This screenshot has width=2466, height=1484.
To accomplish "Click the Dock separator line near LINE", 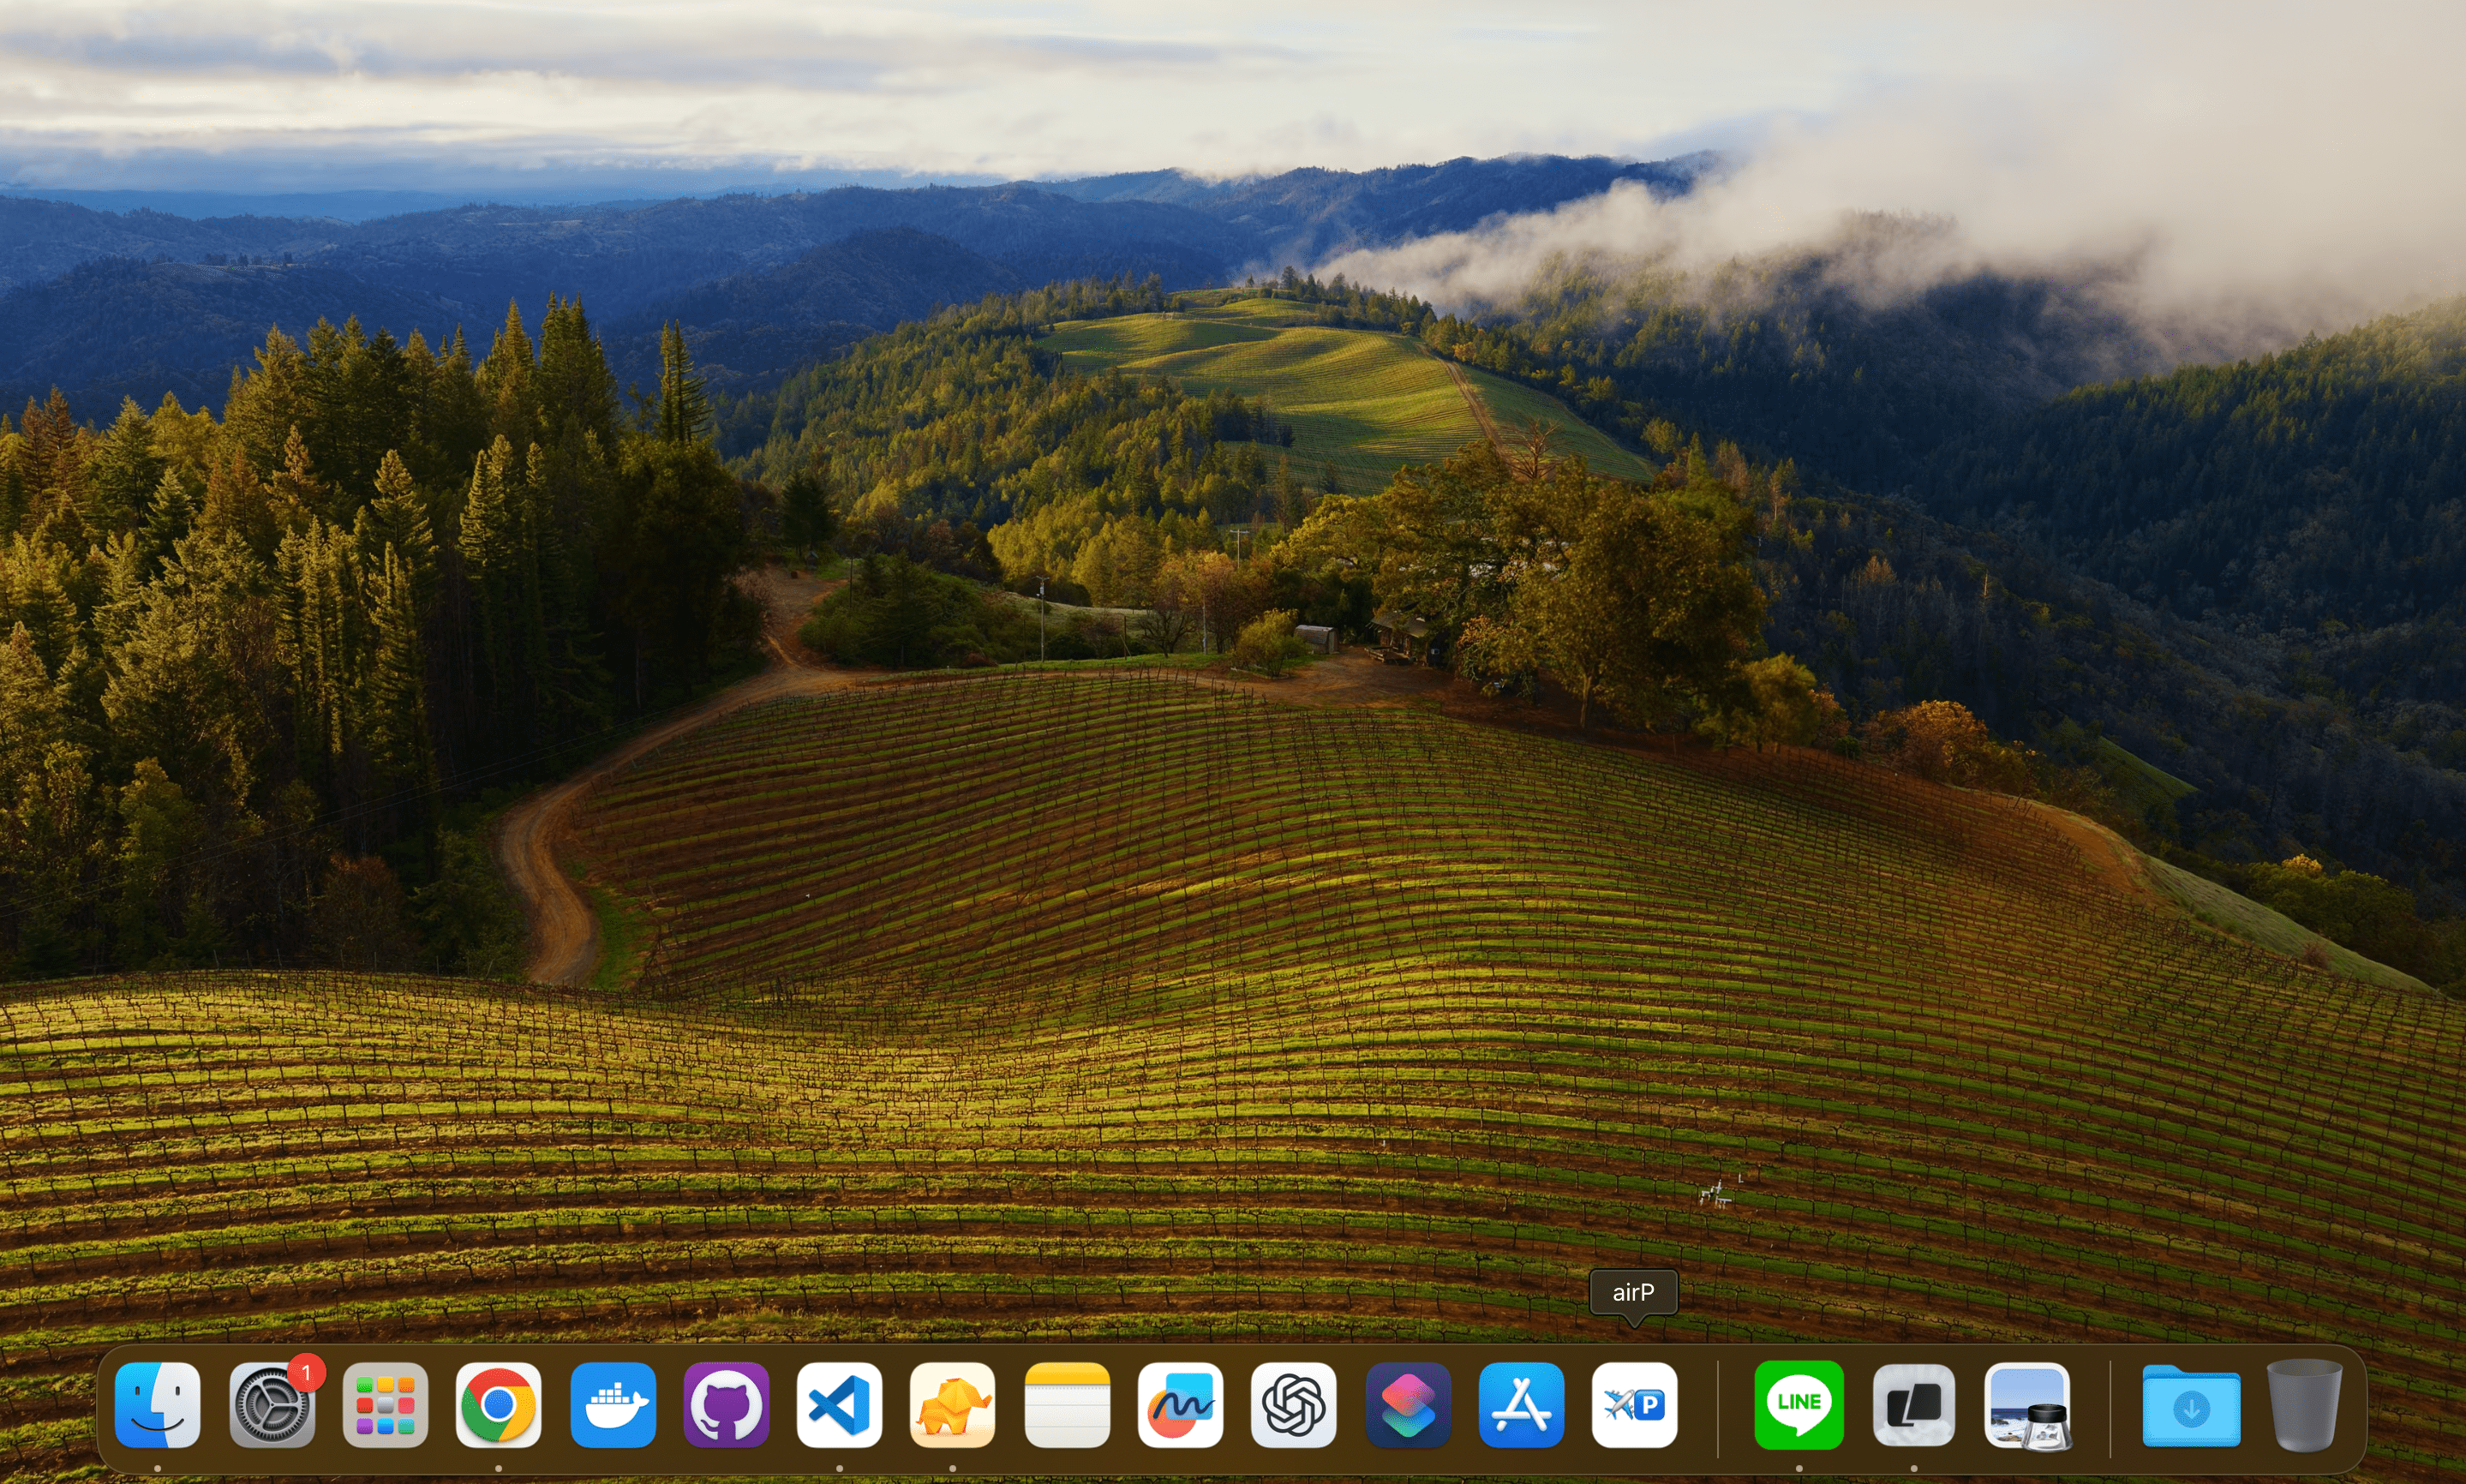I will coord(1717,1407).
